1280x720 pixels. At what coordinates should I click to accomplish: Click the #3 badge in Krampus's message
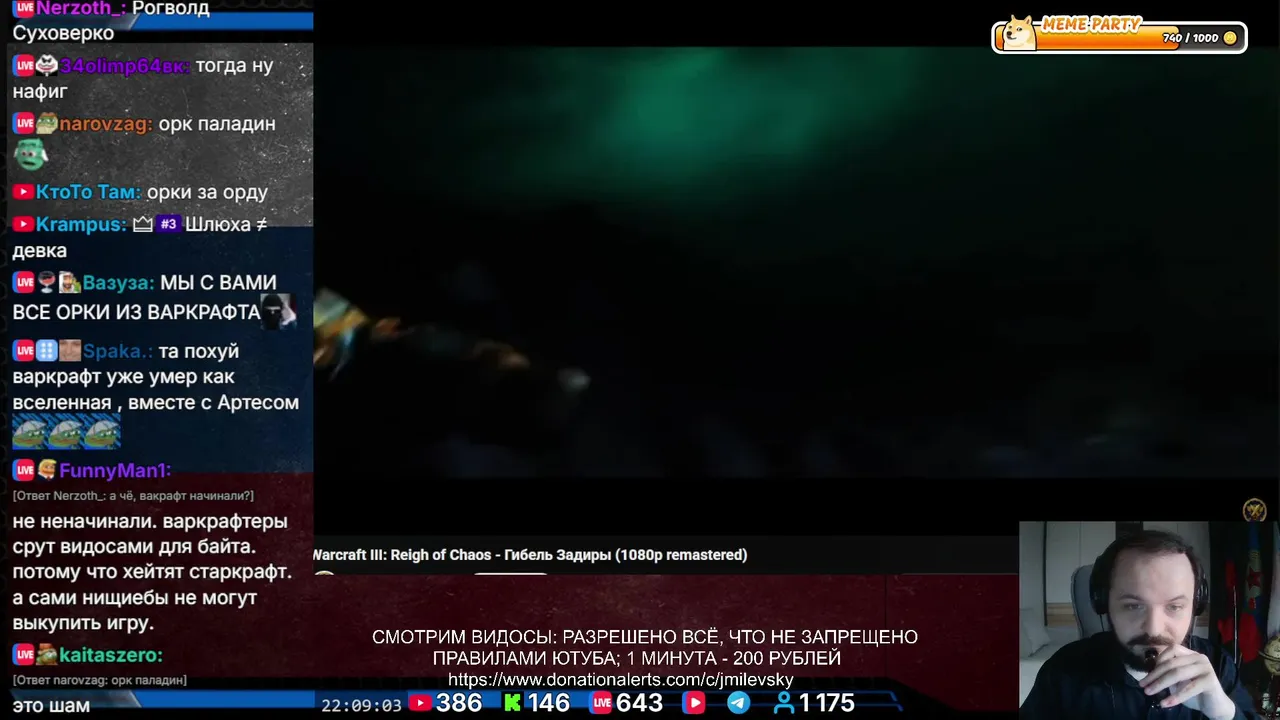(168, 224)
